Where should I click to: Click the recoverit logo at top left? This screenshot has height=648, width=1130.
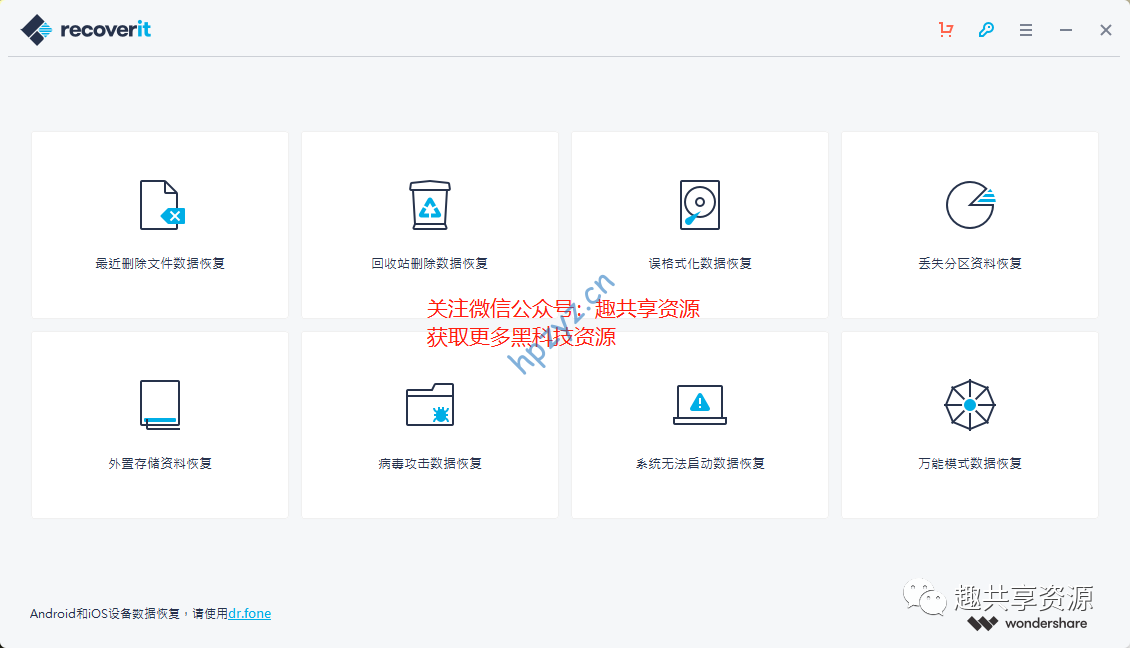tap(86, 29)
